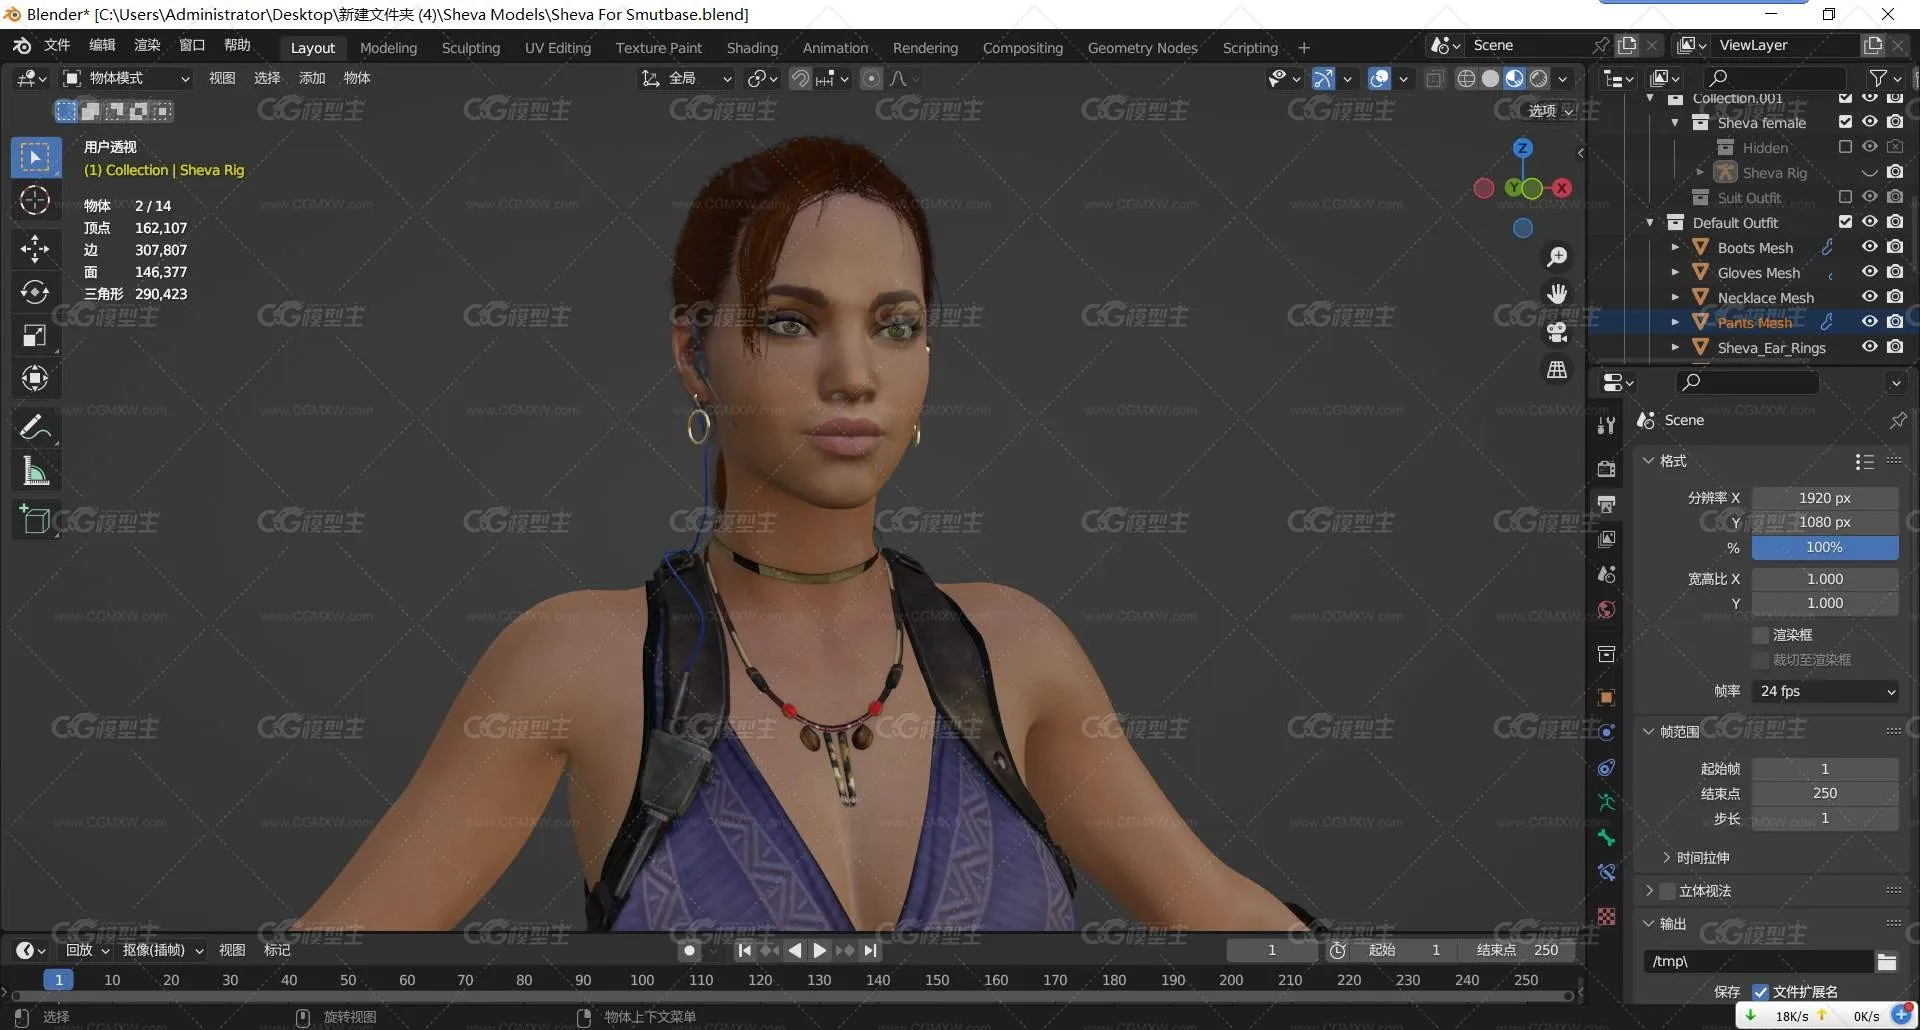This screenshot has width=1920, height=1030.
Task: Switch to rendered viewport shading
Action: click(1539, 78)
